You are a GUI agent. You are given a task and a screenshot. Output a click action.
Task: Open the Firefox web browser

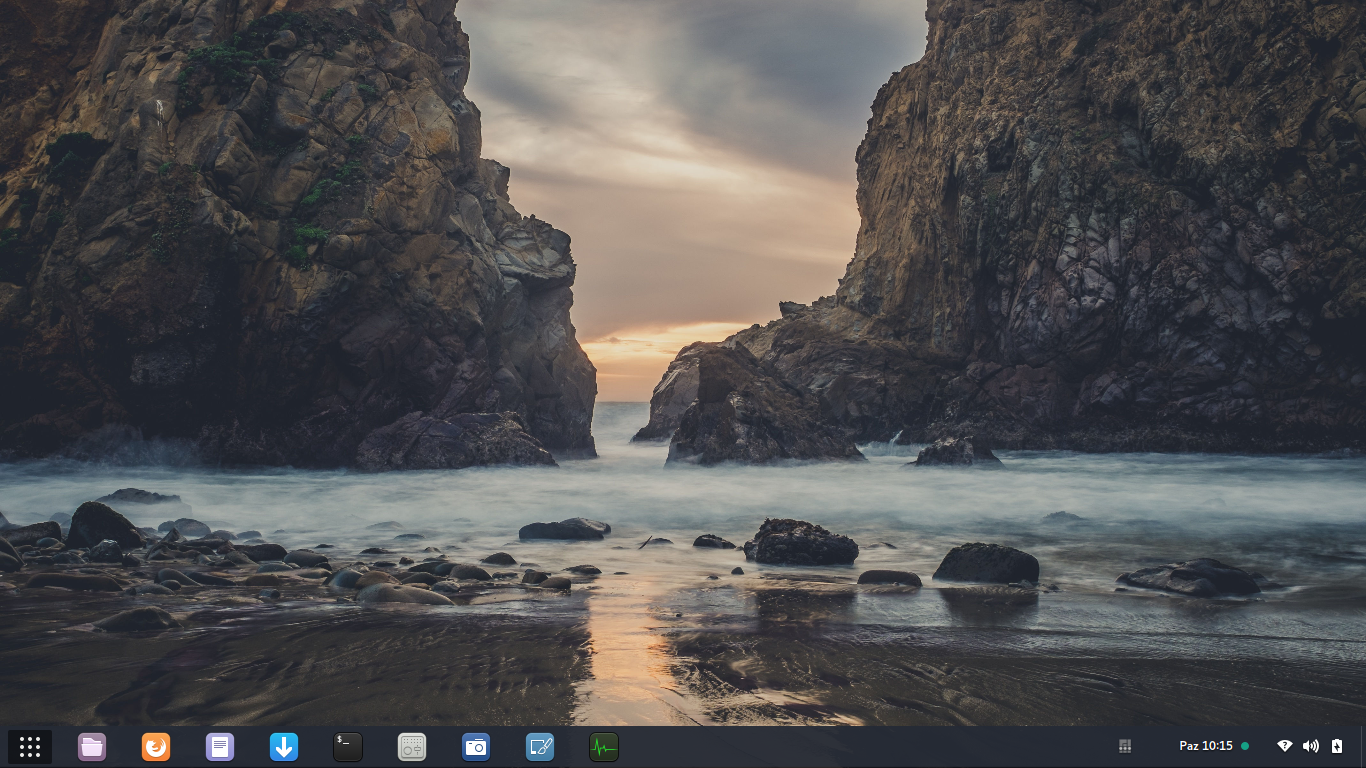156,747
